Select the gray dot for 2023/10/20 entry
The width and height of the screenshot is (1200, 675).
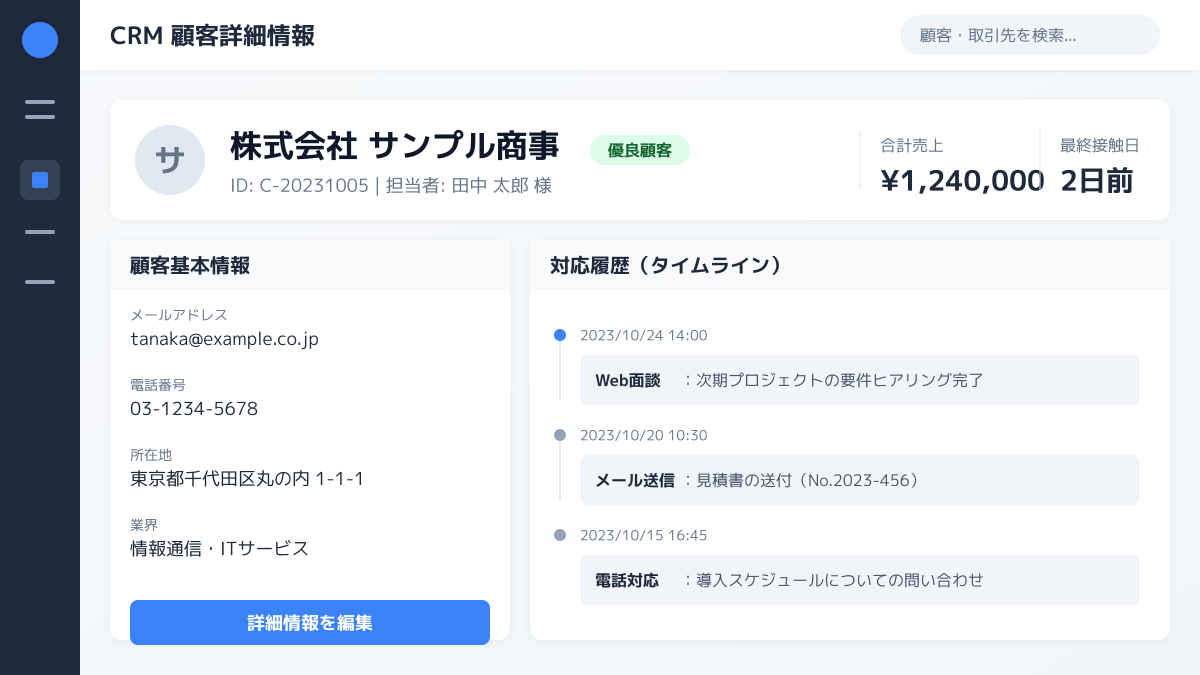560,435
